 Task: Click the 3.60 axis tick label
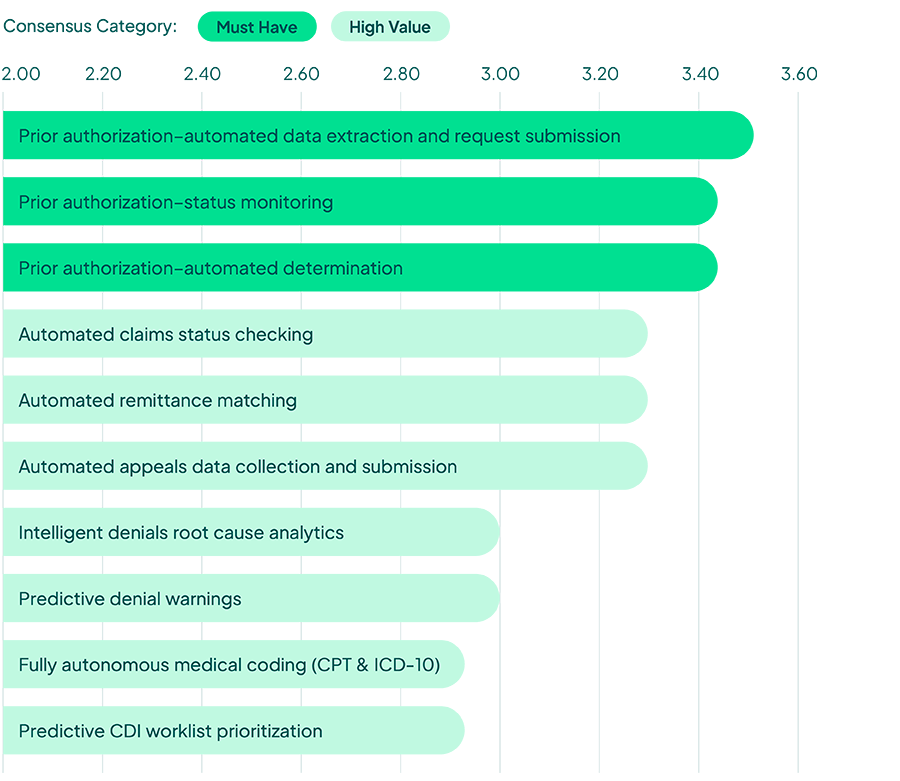[x=799, y=74]
